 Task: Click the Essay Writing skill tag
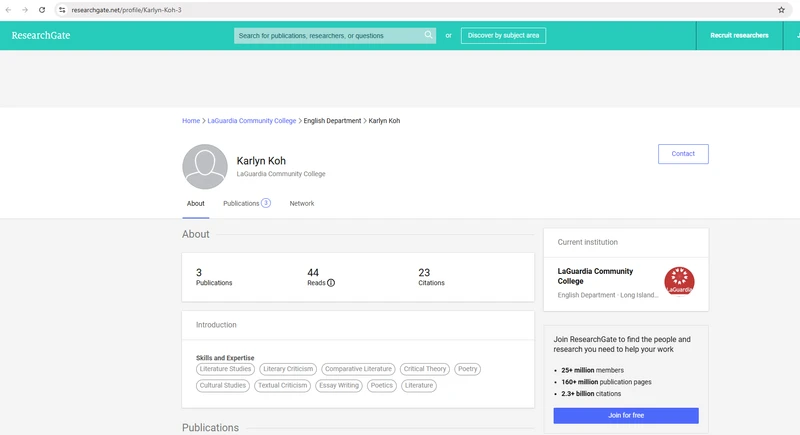(339, 386)
